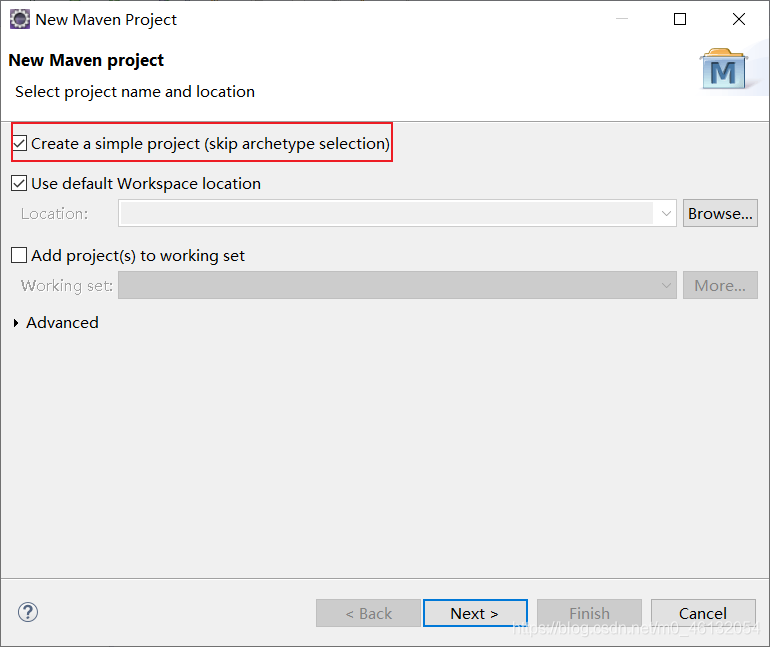The height and width of the screenshot is (647, 770).
Task: Uncheck Create a simple project checkbox
Action: point(20,144)
